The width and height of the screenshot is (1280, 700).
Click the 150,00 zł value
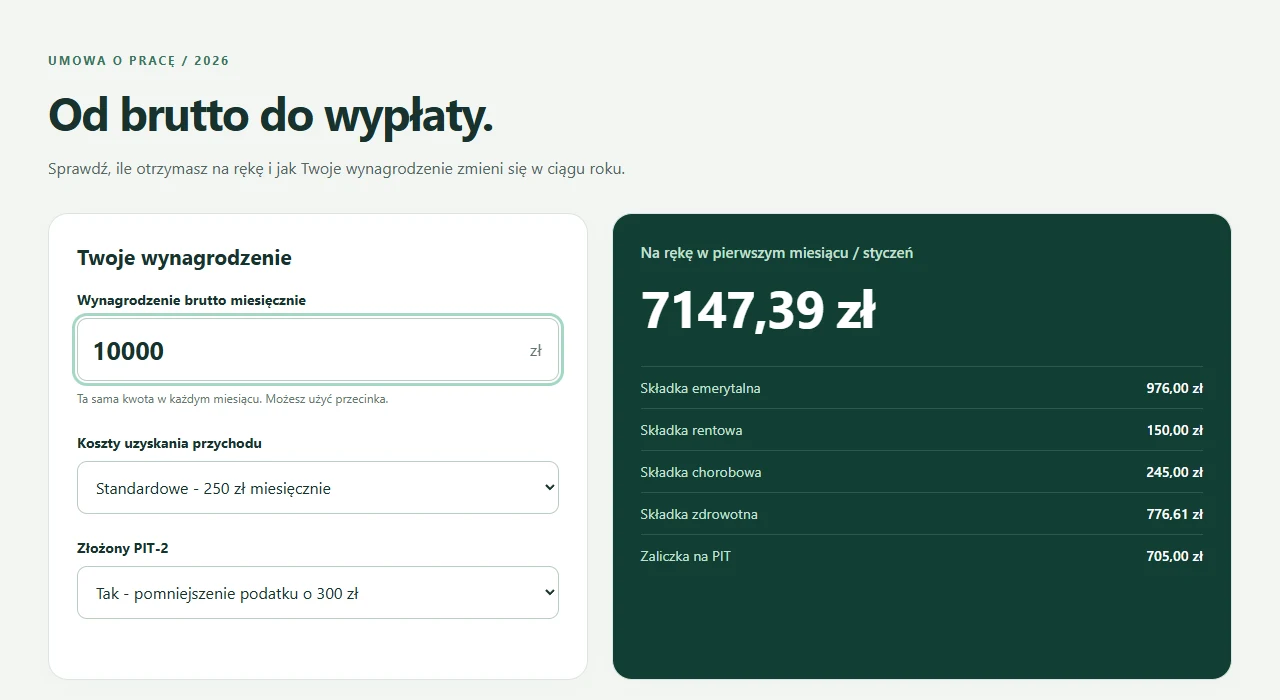(1174, 430)
